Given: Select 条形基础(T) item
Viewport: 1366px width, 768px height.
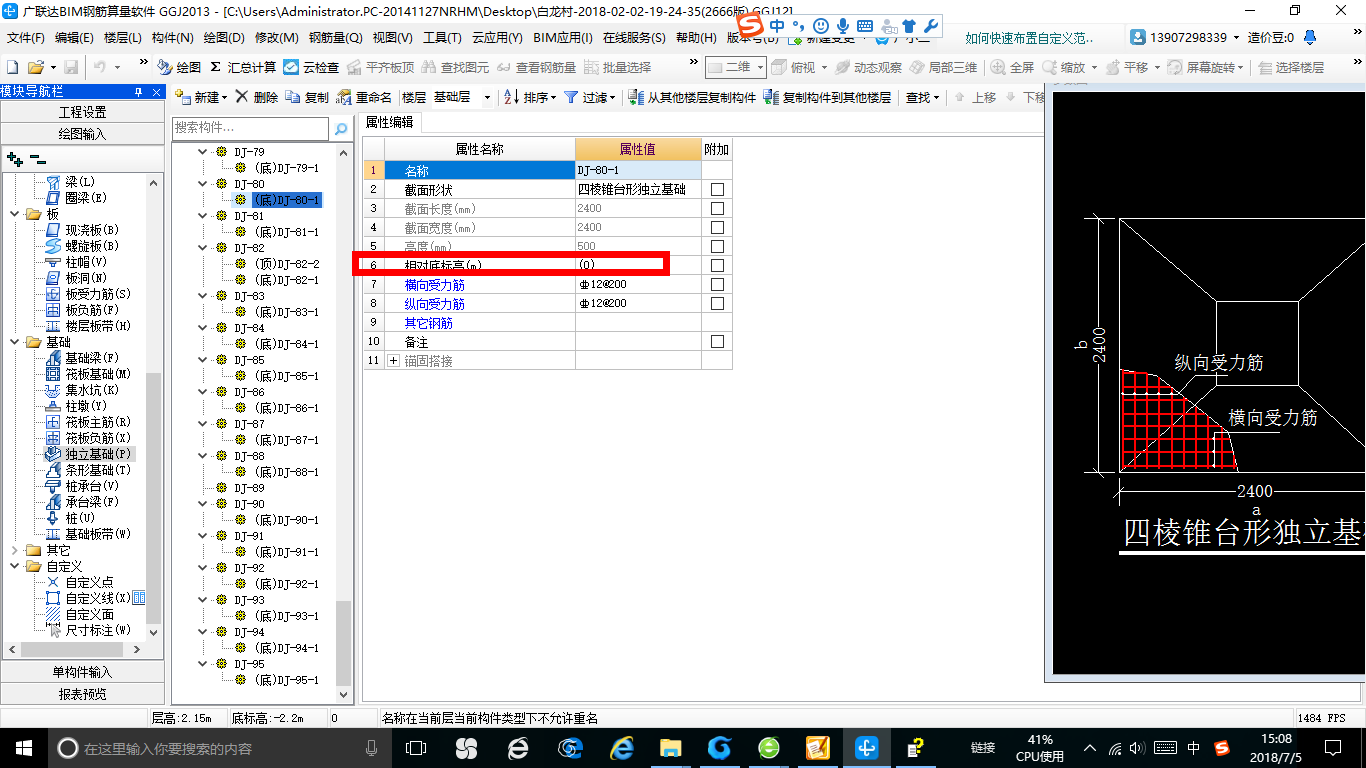Looking at the screenshot, I should pos(88,470).
